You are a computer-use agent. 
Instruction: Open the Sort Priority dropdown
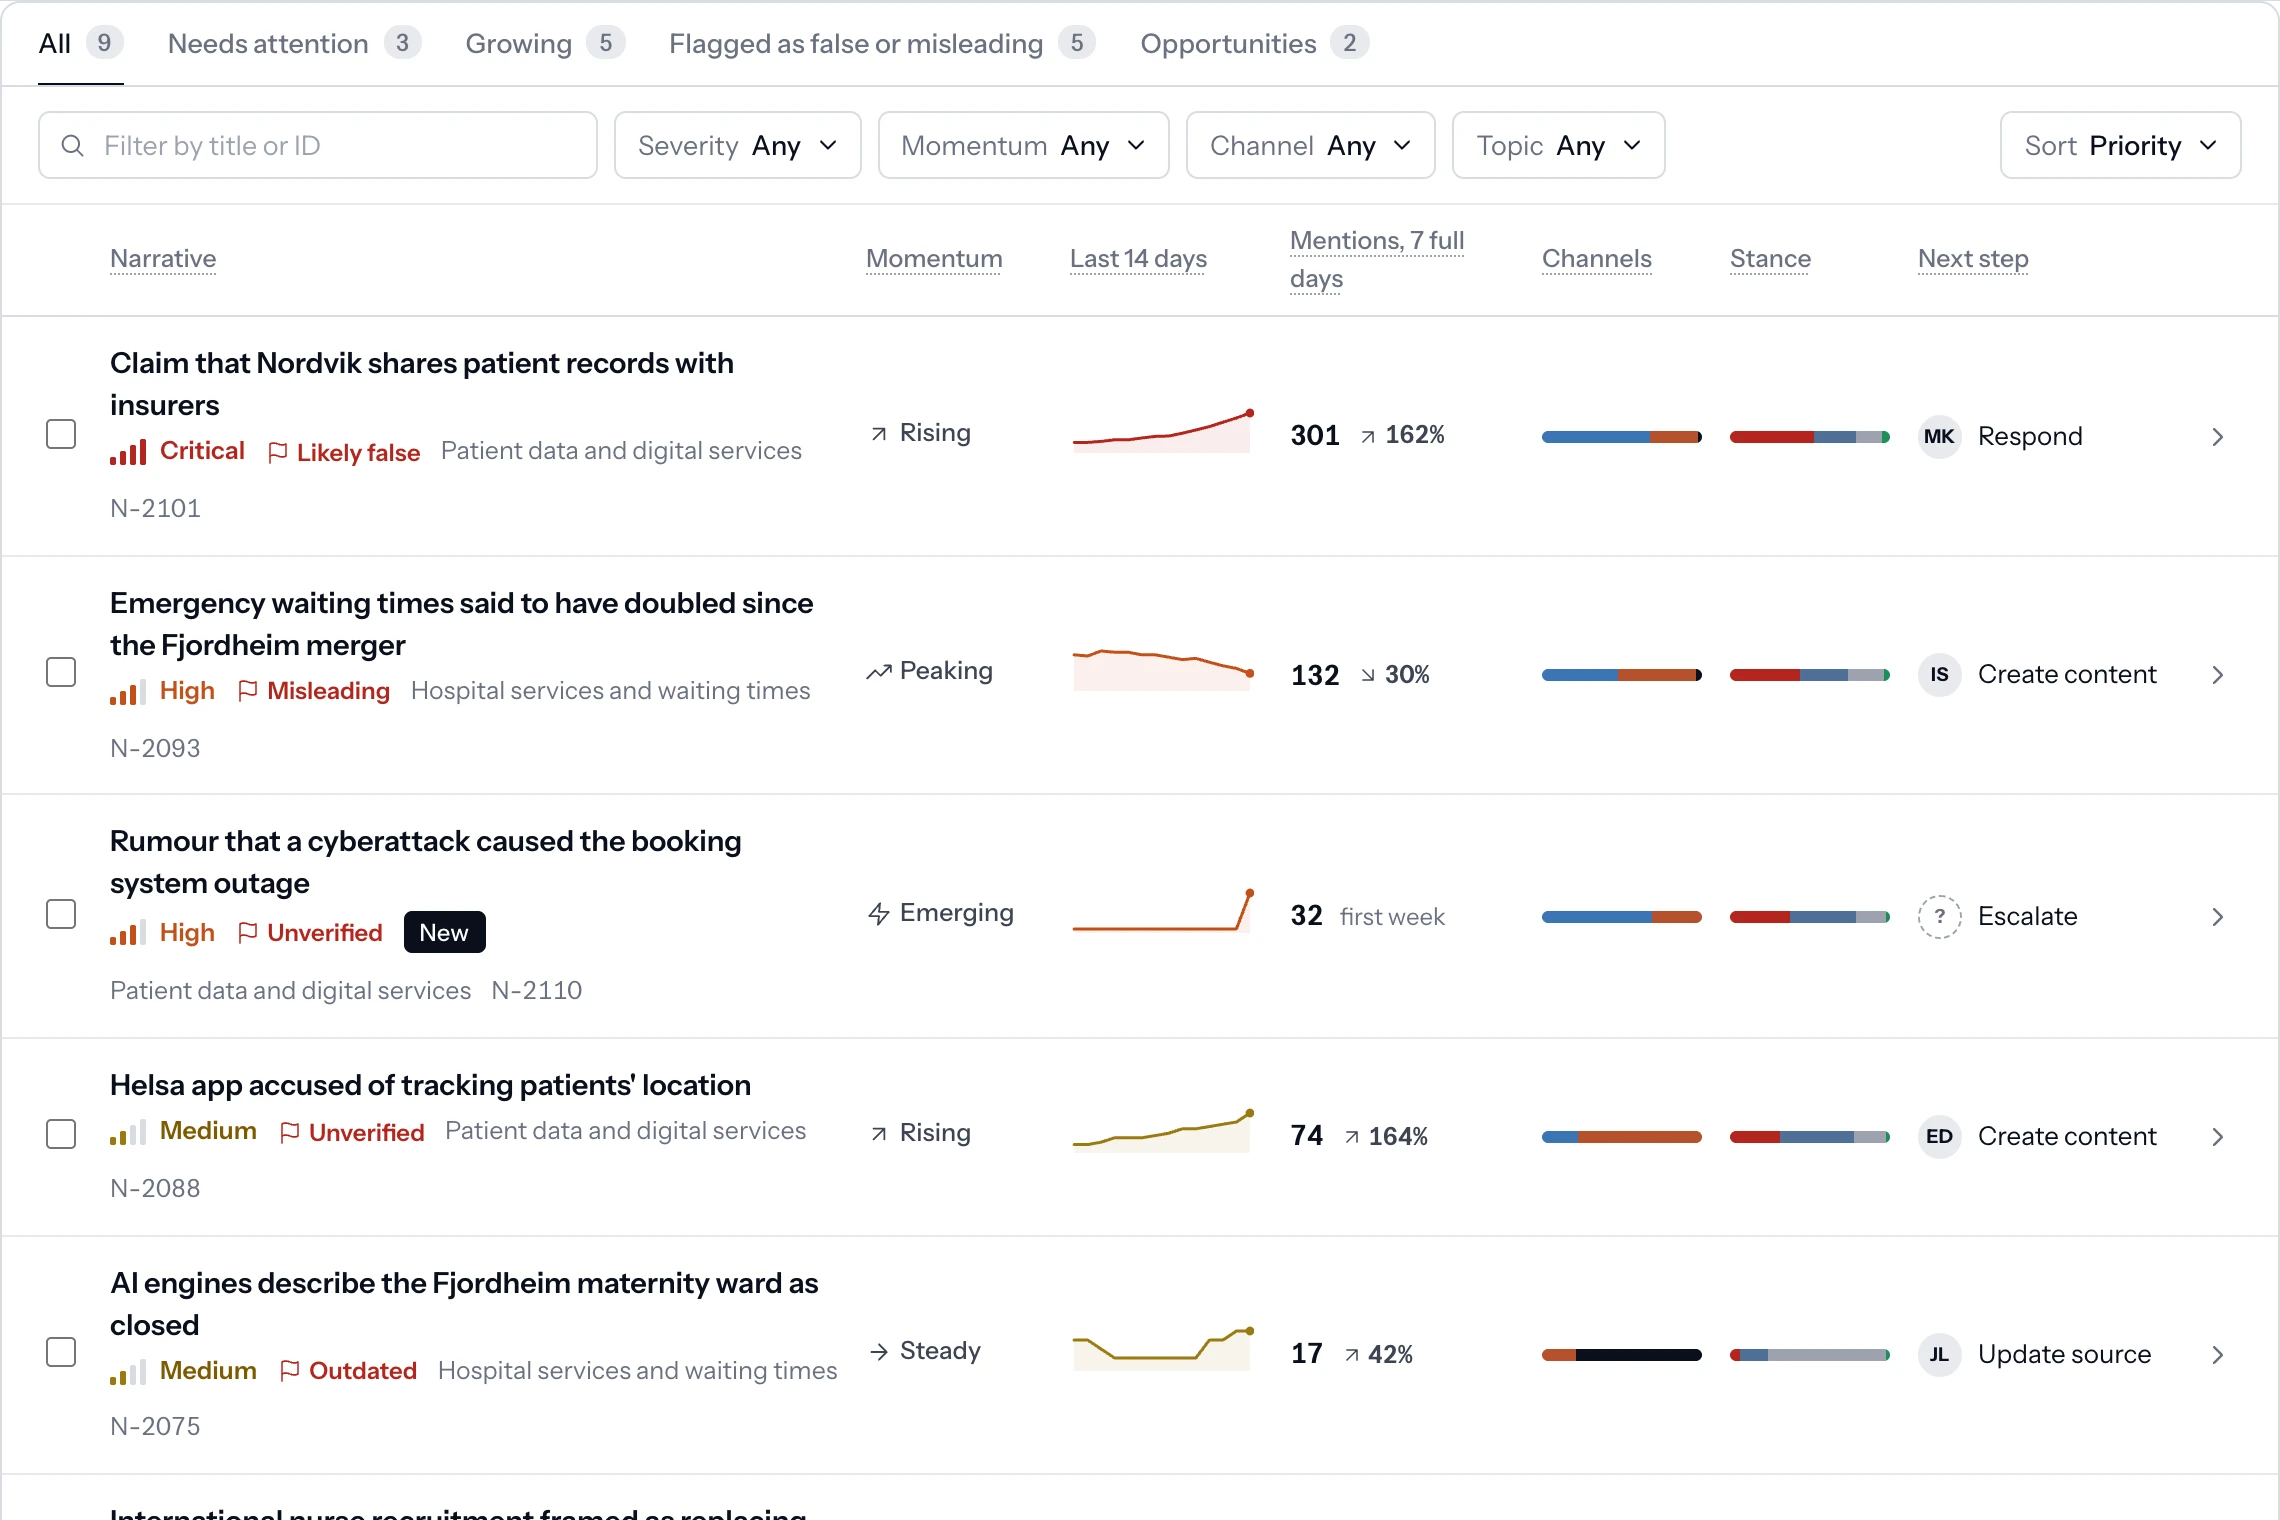(x=2120, y=146)
